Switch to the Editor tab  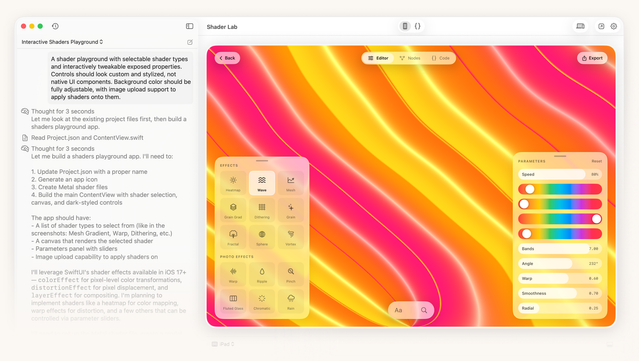pyautogui.click(x=378, y=58)
